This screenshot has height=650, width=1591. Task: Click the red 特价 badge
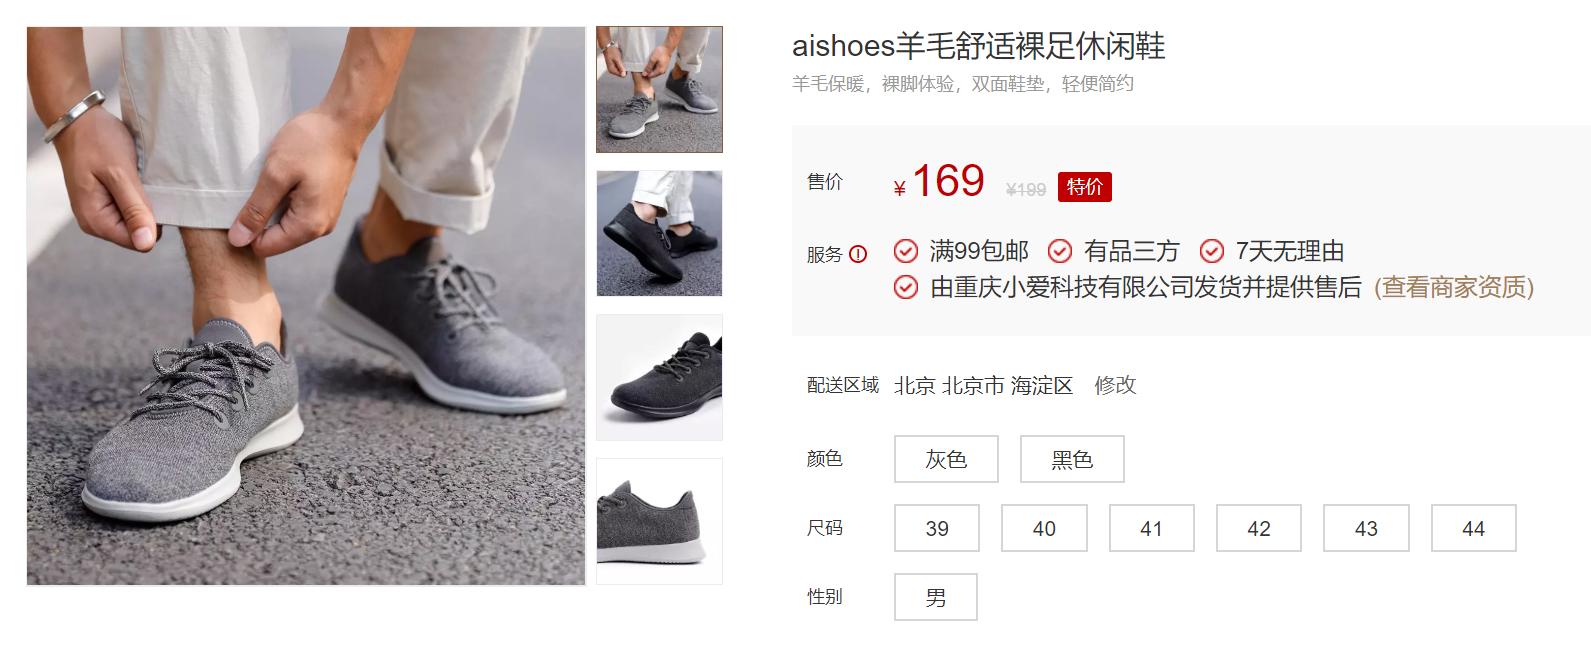coord(1085,187)
